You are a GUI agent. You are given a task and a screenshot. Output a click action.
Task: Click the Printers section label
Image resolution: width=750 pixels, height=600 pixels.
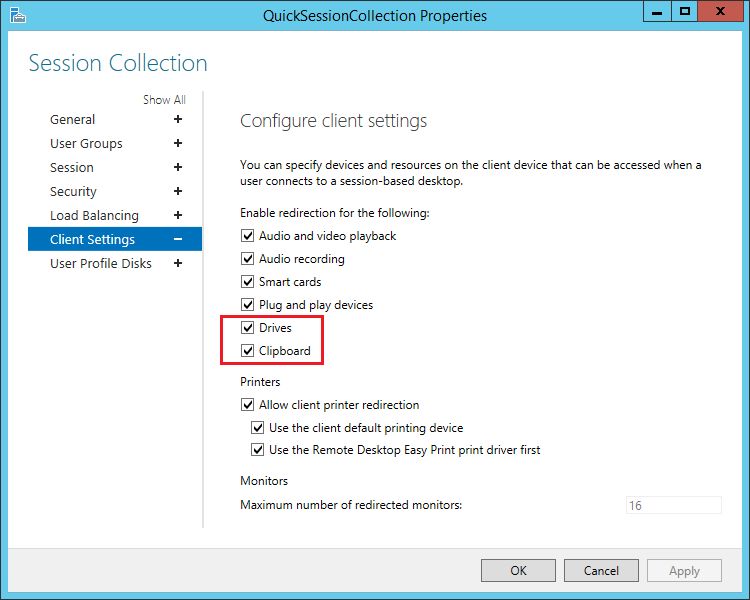point(260,382)
